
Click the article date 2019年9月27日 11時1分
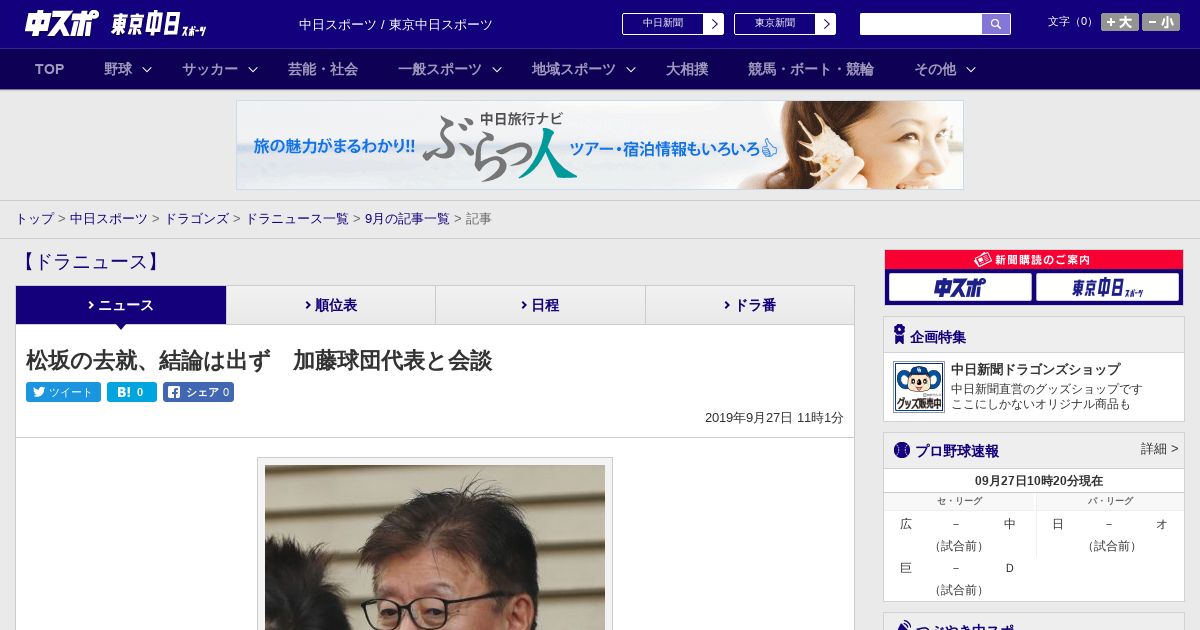tap(774, 418)
